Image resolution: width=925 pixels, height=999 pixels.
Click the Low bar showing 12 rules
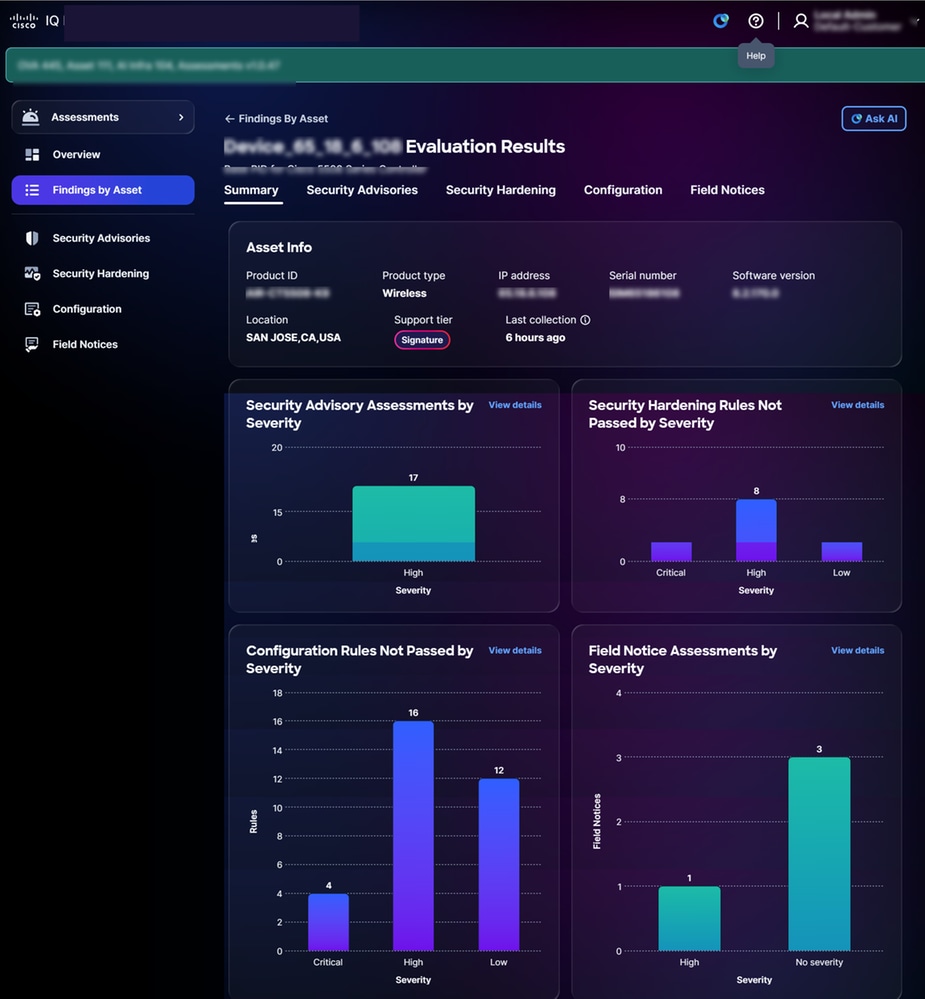(x=499, y=865)
